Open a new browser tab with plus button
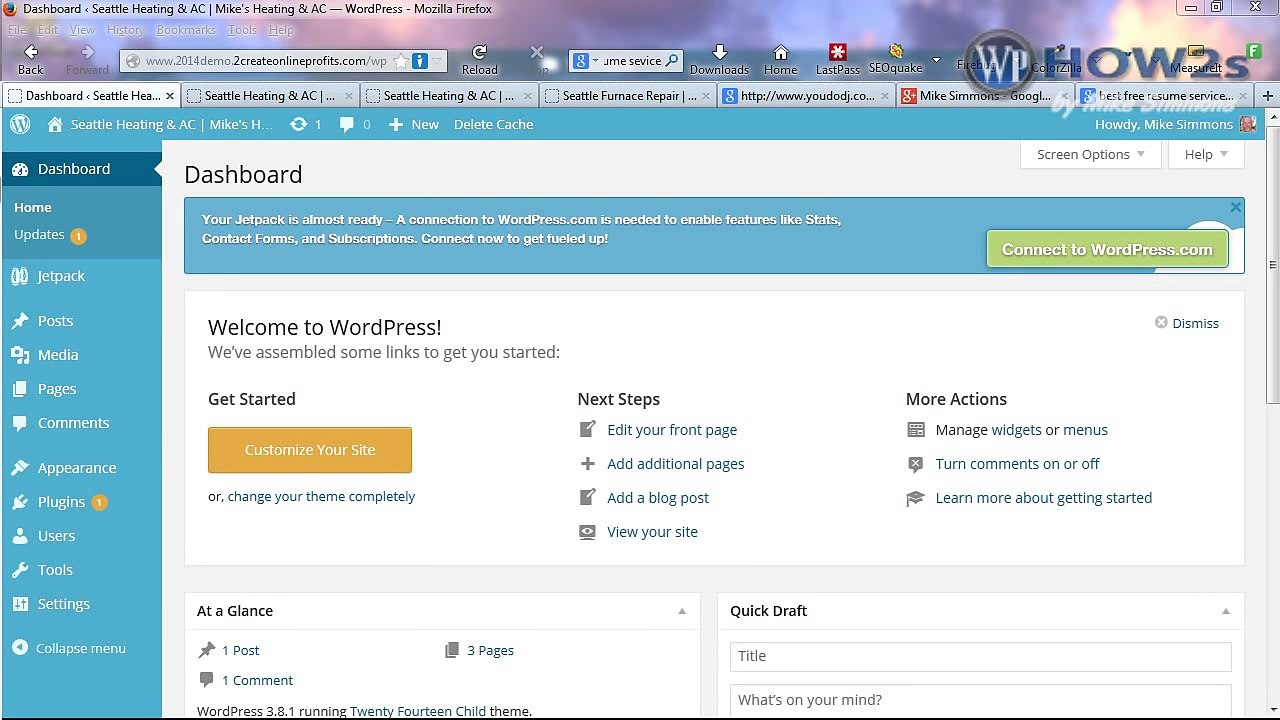The height and width of the screenshot is (720, 1280). [x=1268, y=96]
